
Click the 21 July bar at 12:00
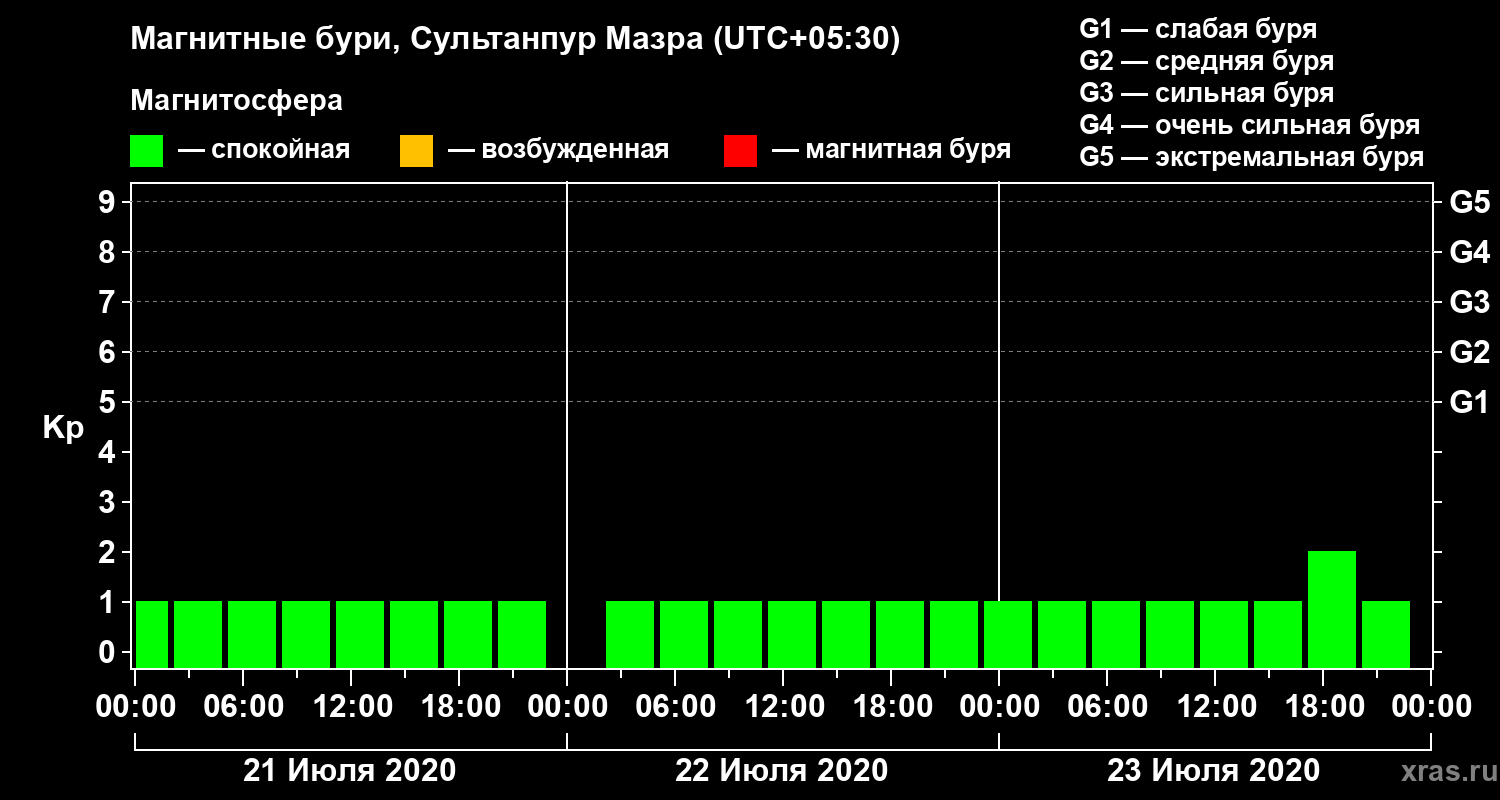click(360, 634)
